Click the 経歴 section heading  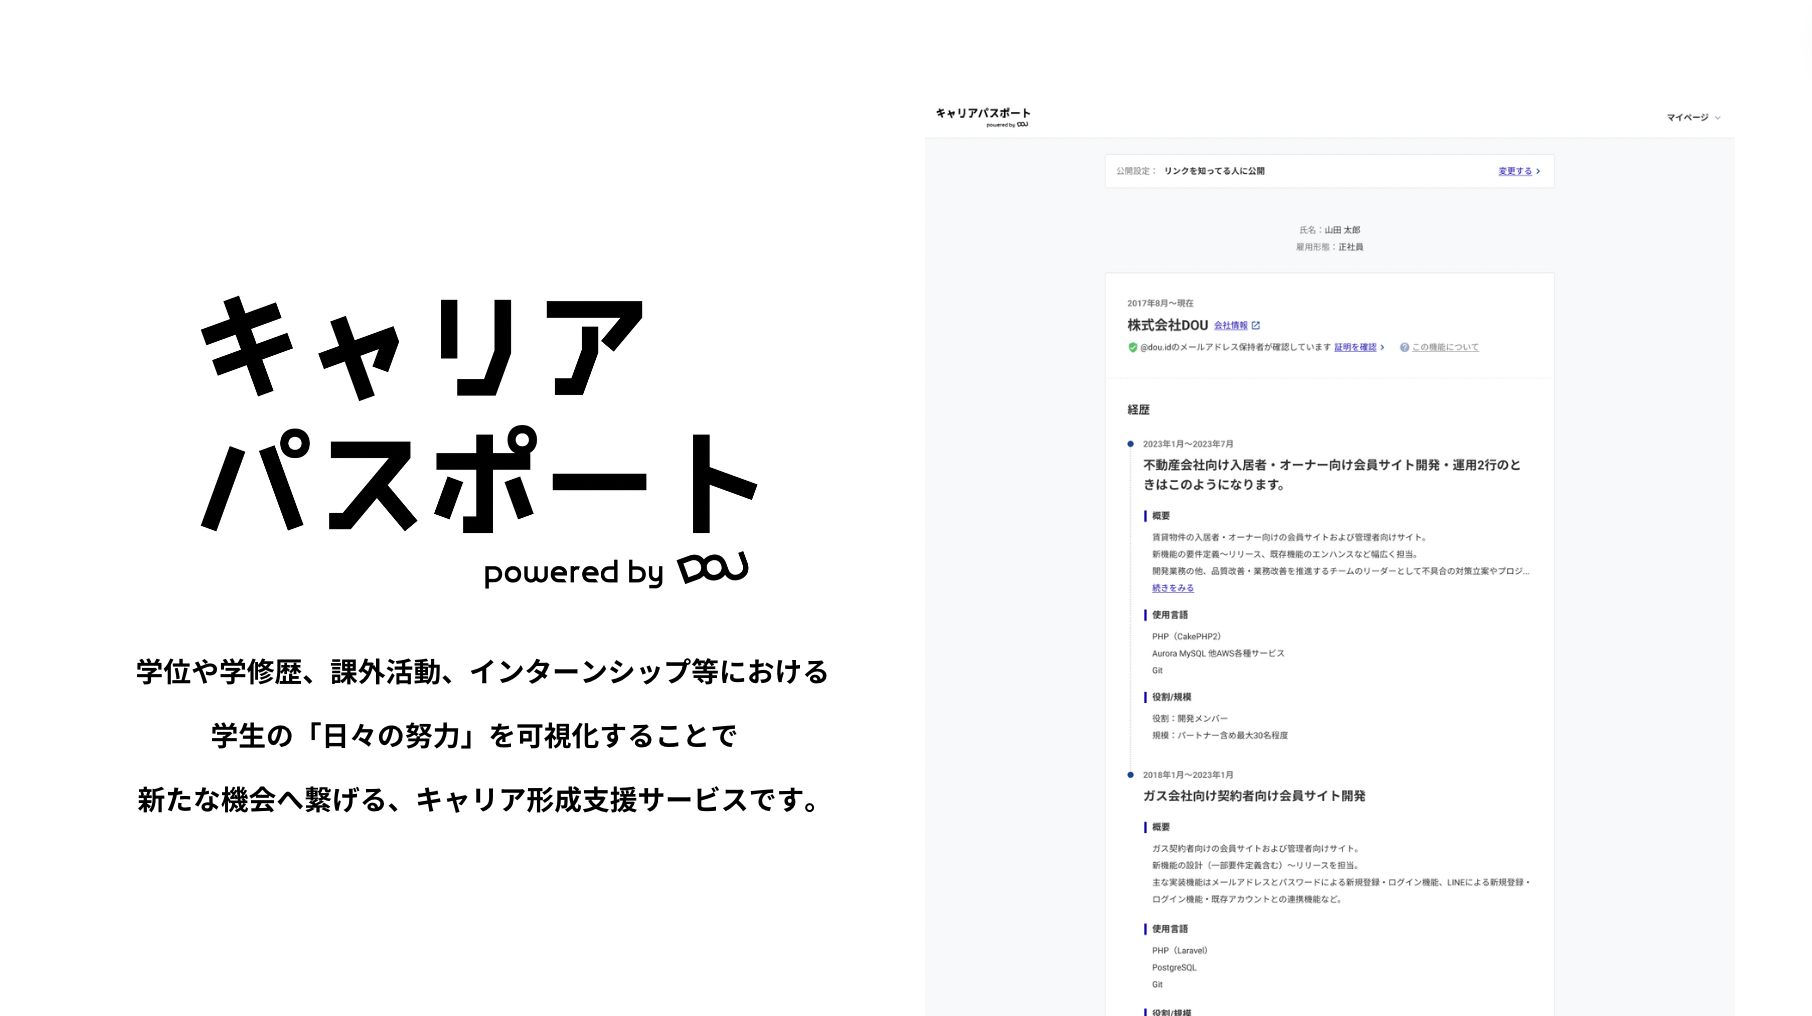tap(1138, 410)
